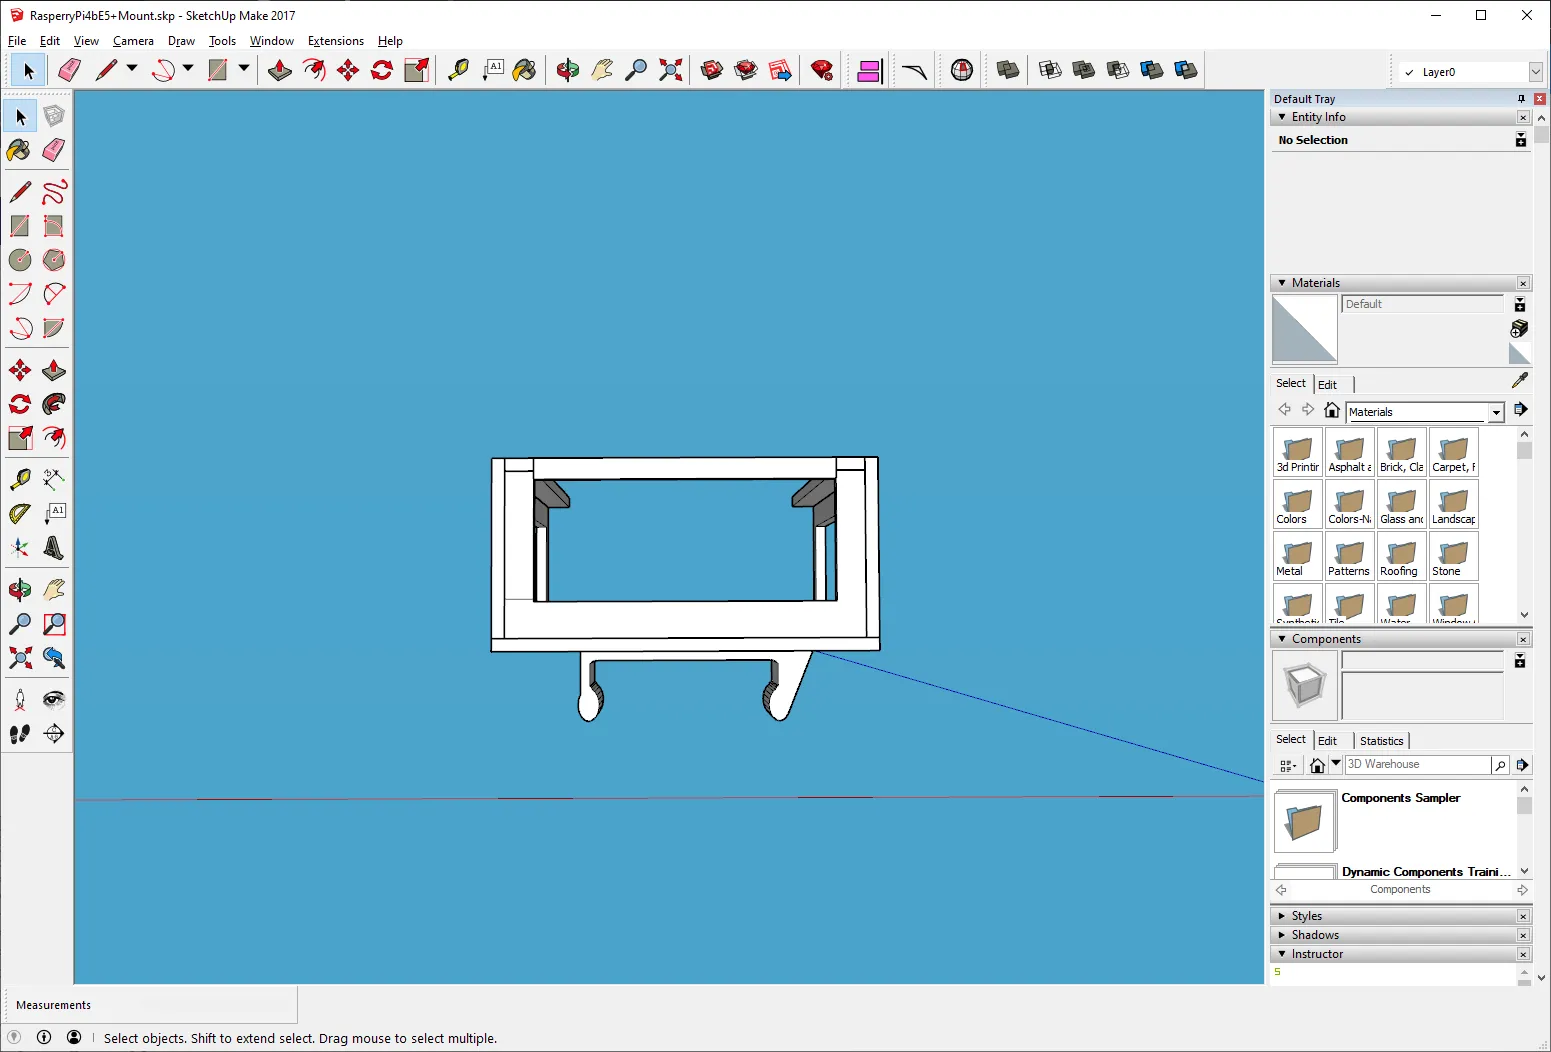Viewport: 1551px width, 1052px height.
Task: Open the Camera menu
Action: click(x=133, y=41)
